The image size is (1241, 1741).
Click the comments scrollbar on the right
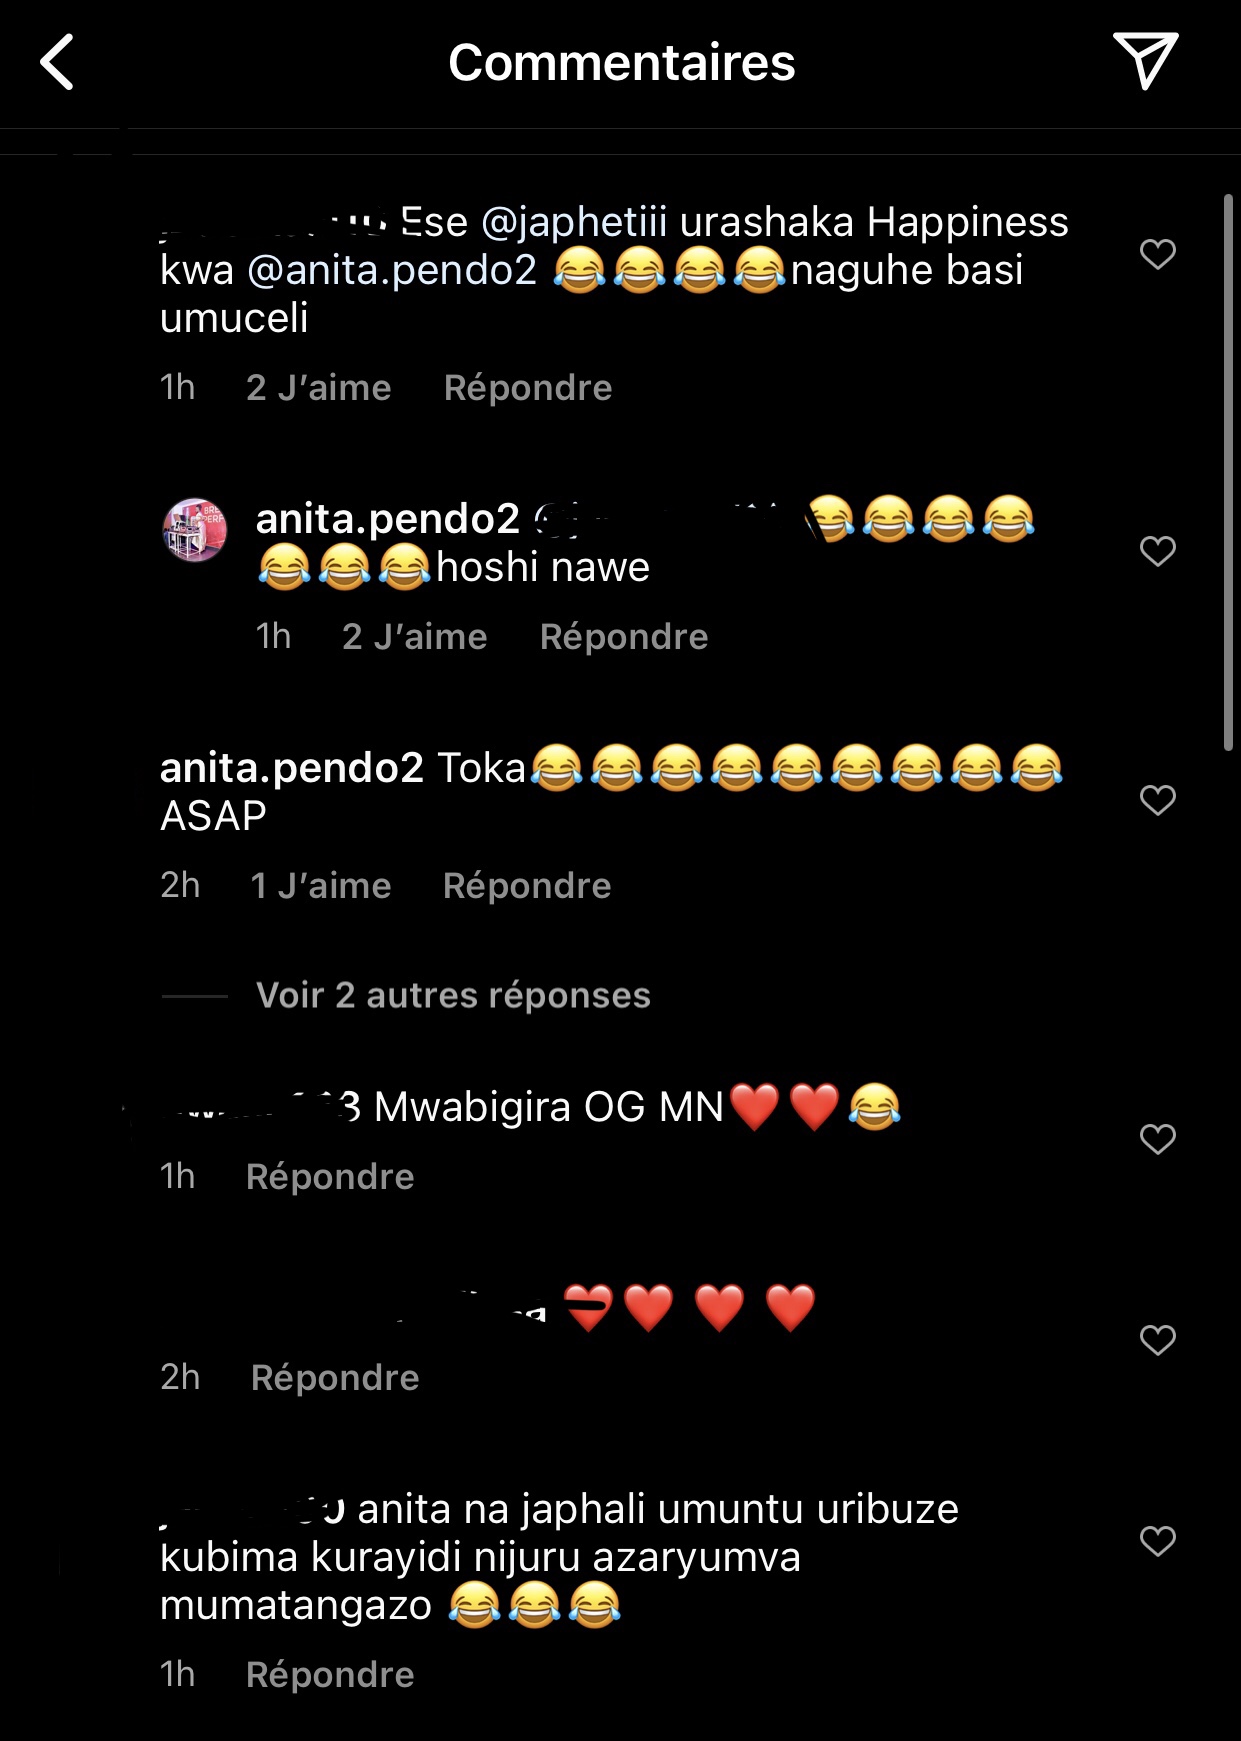1229,470
